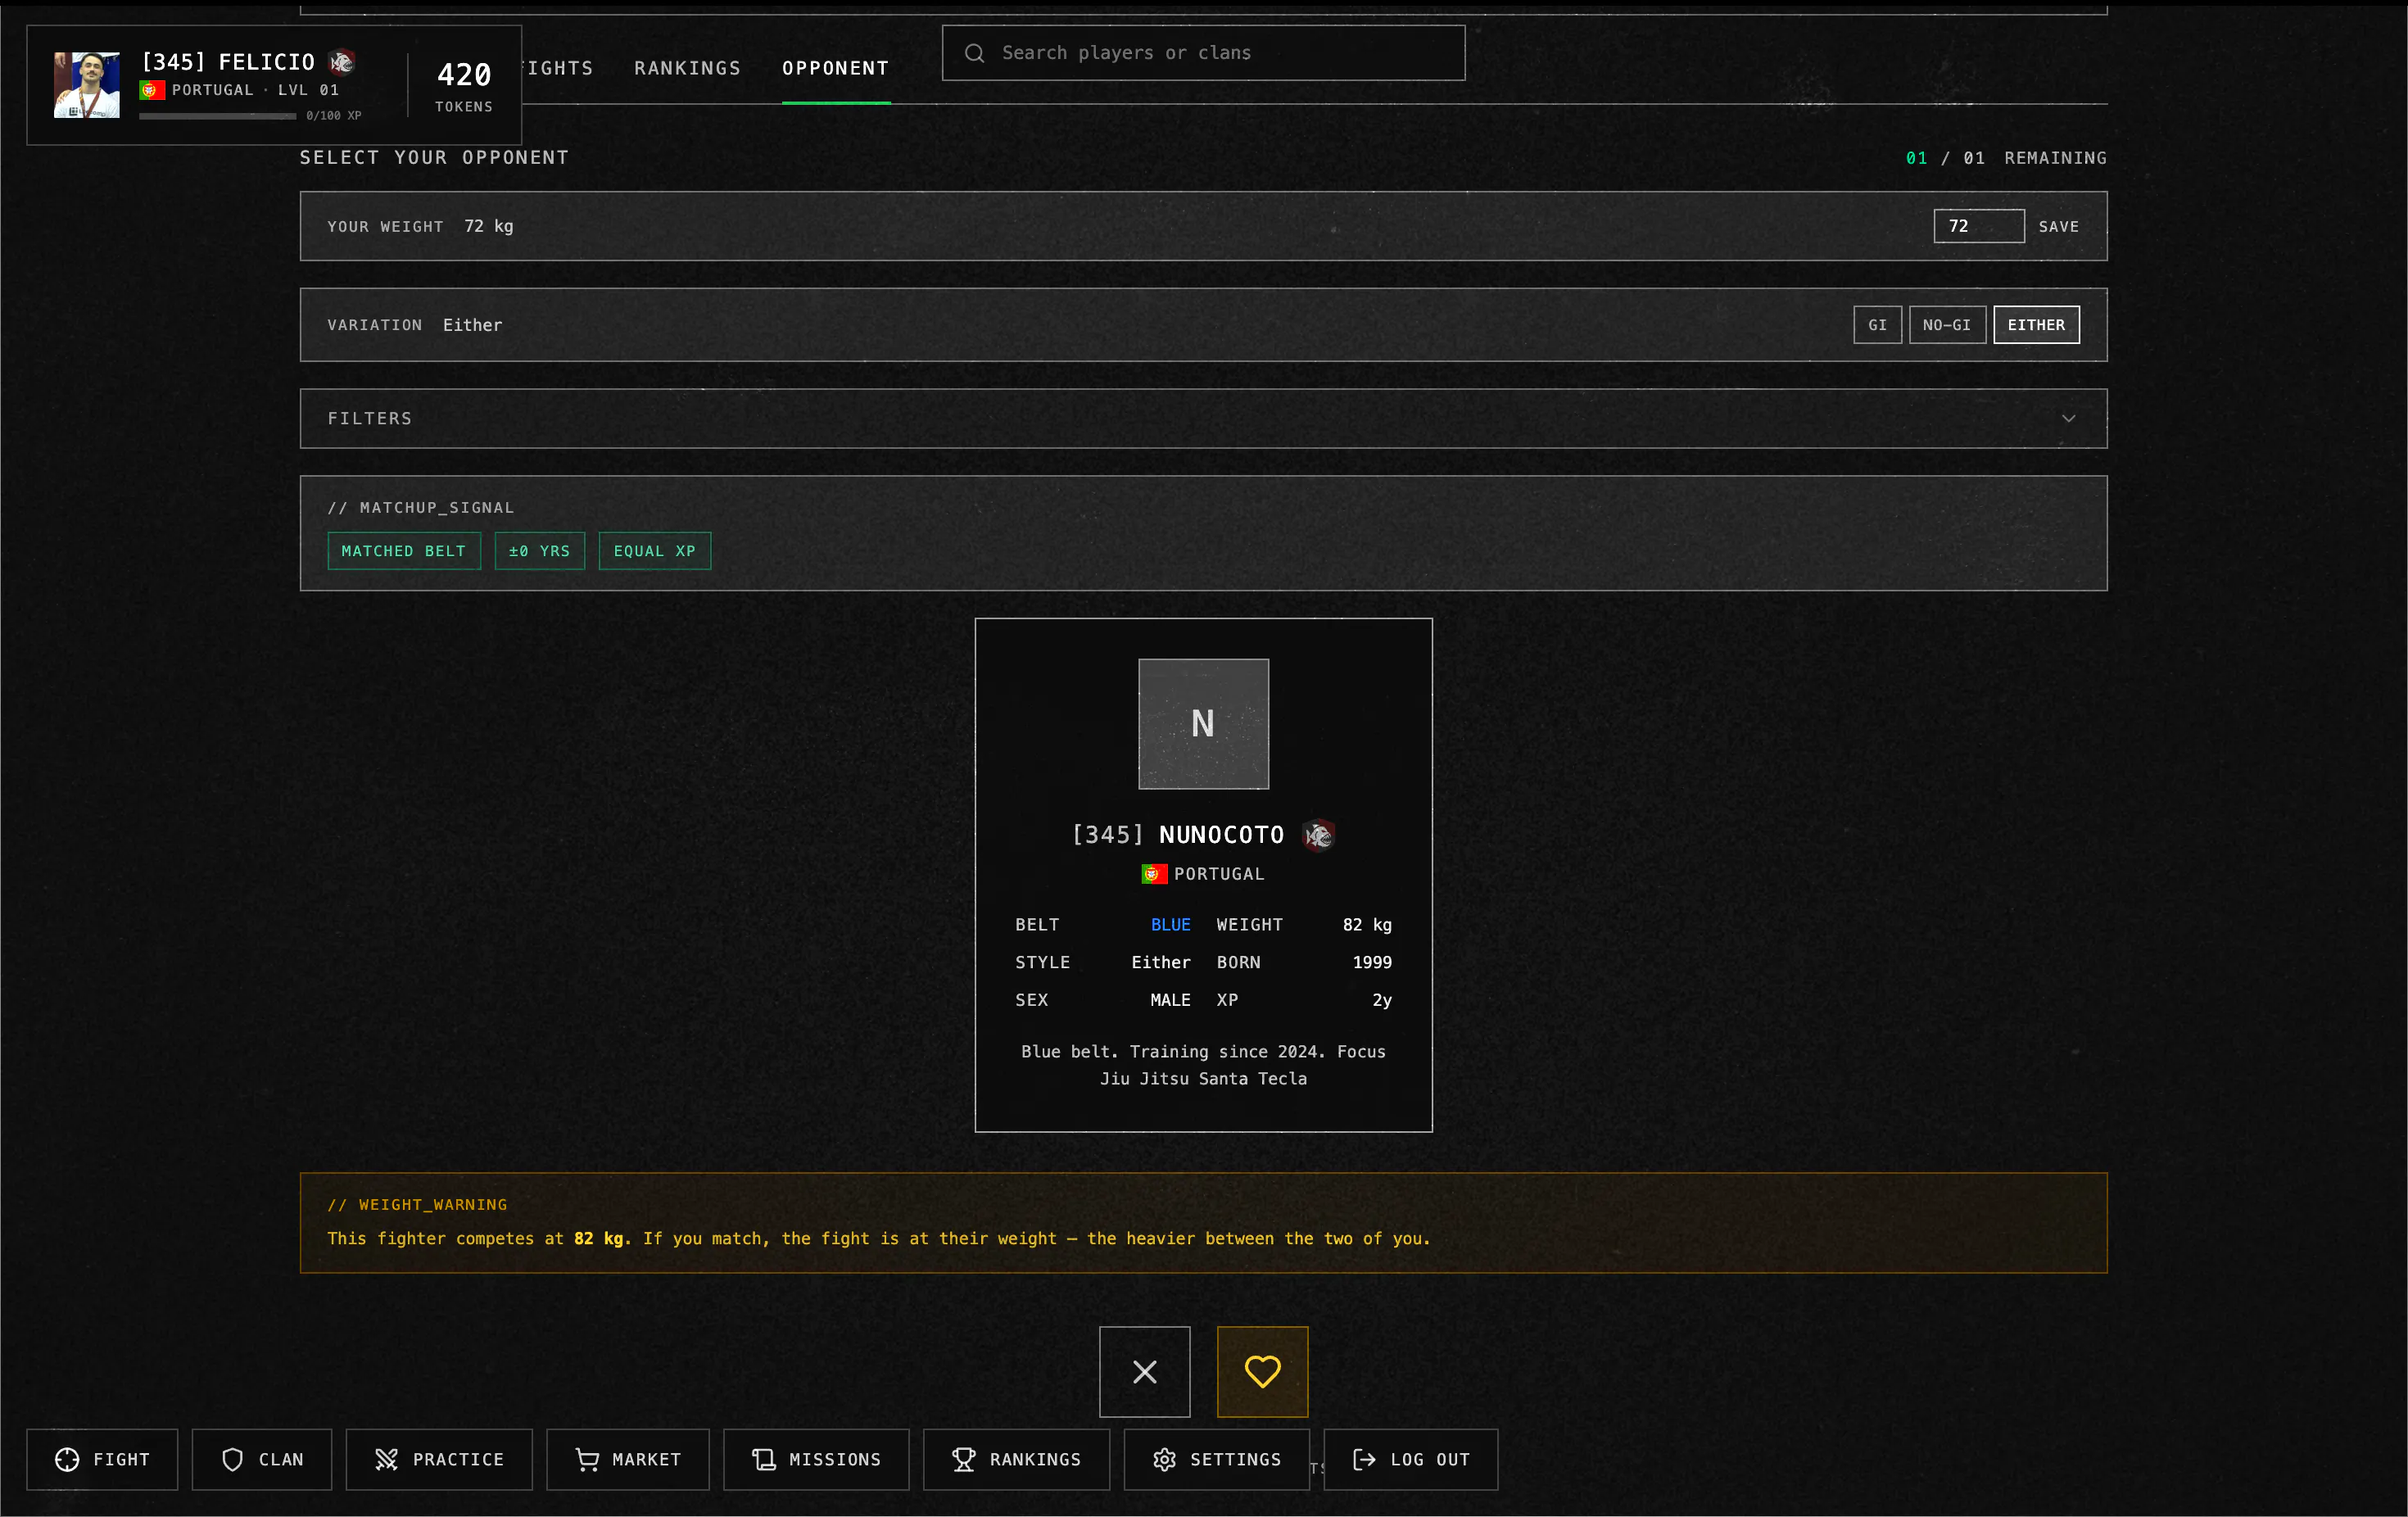Click the heart like opponent button
This screenshot has width=2408, height=1517.
click(x=1262, y=1371)
